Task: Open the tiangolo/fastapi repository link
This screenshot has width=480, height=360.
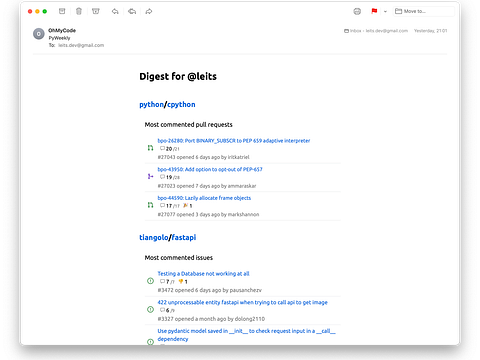Action: click(168, 237)
